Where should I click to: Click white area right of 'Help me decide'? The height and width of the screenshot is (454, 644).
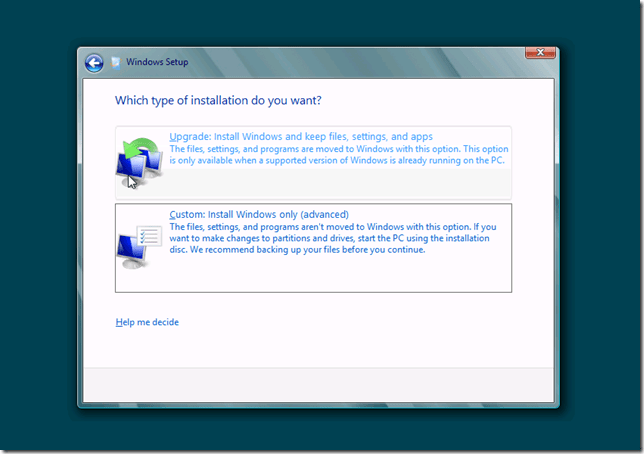[350, 322]
